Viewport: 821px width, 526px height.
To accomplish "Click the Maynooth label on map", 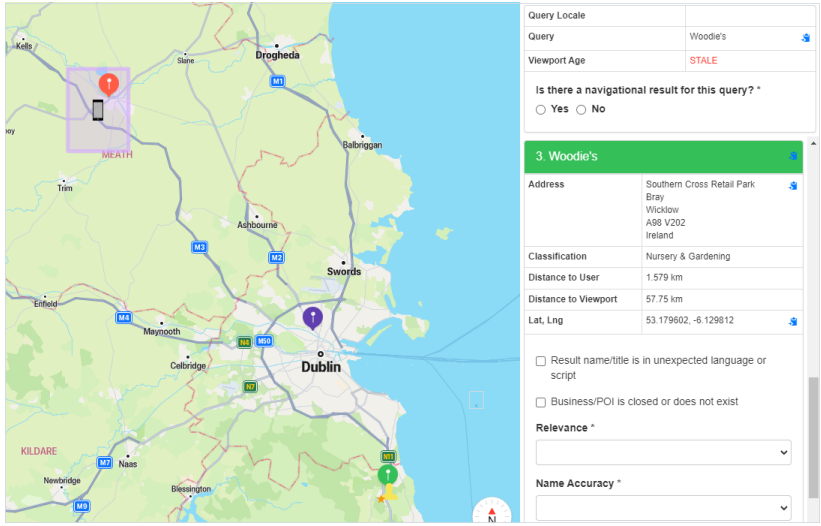I will (162, 332).
